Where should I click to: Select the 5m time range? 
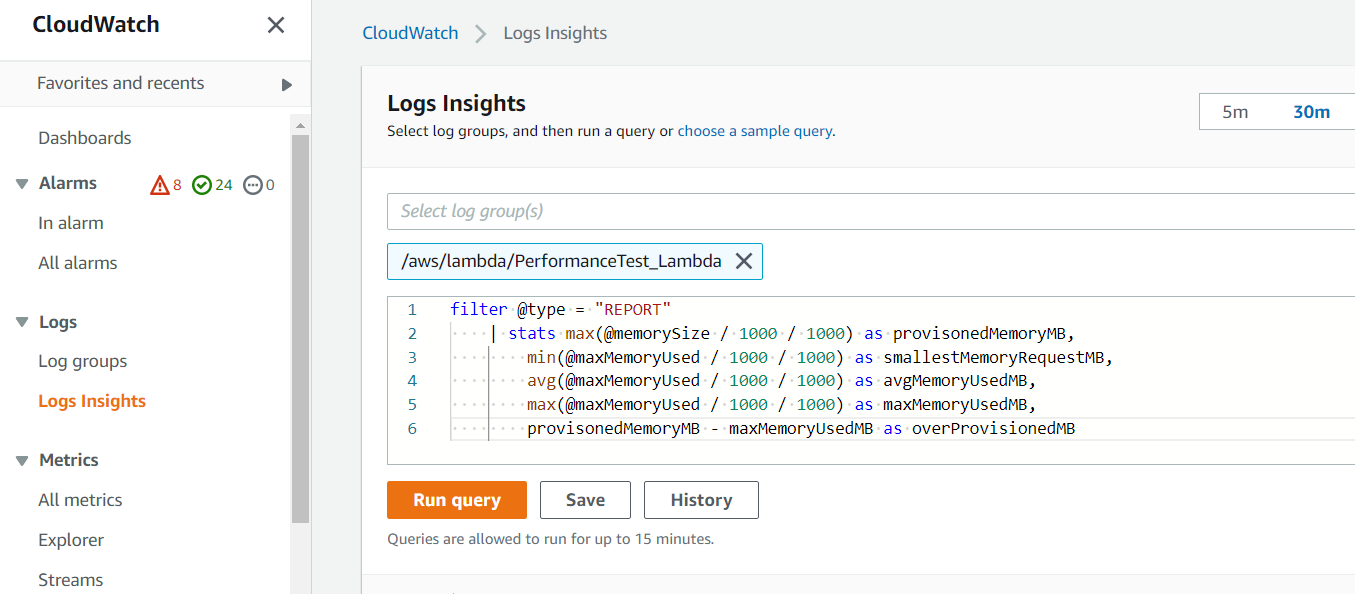point(1235,112)
